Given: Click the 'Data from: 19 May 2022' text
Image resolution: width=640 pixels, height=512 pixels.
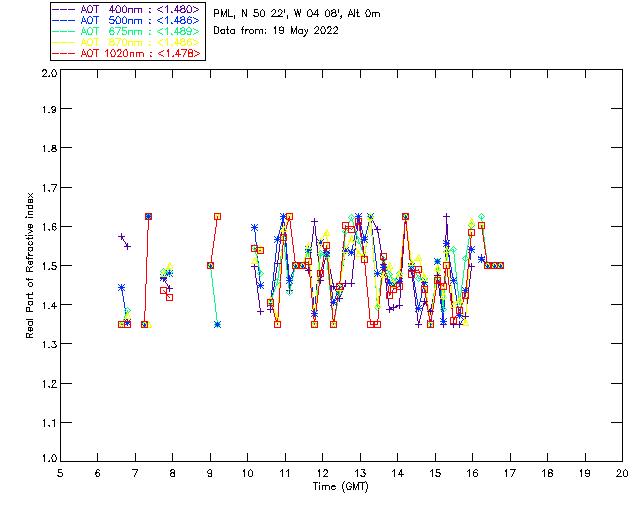Looking at the screenshot, I should click(276, 31).
